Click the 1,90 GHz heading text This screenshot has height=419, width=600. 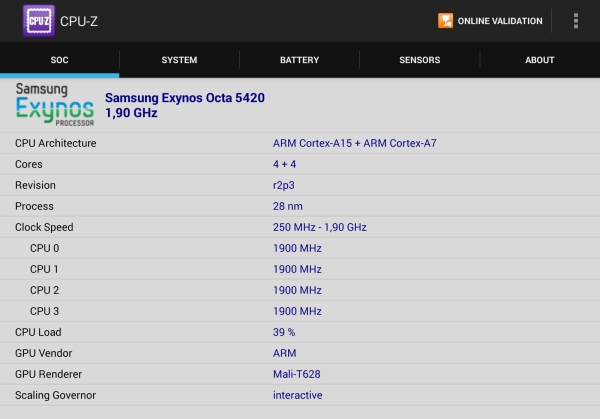pos(131,113)
